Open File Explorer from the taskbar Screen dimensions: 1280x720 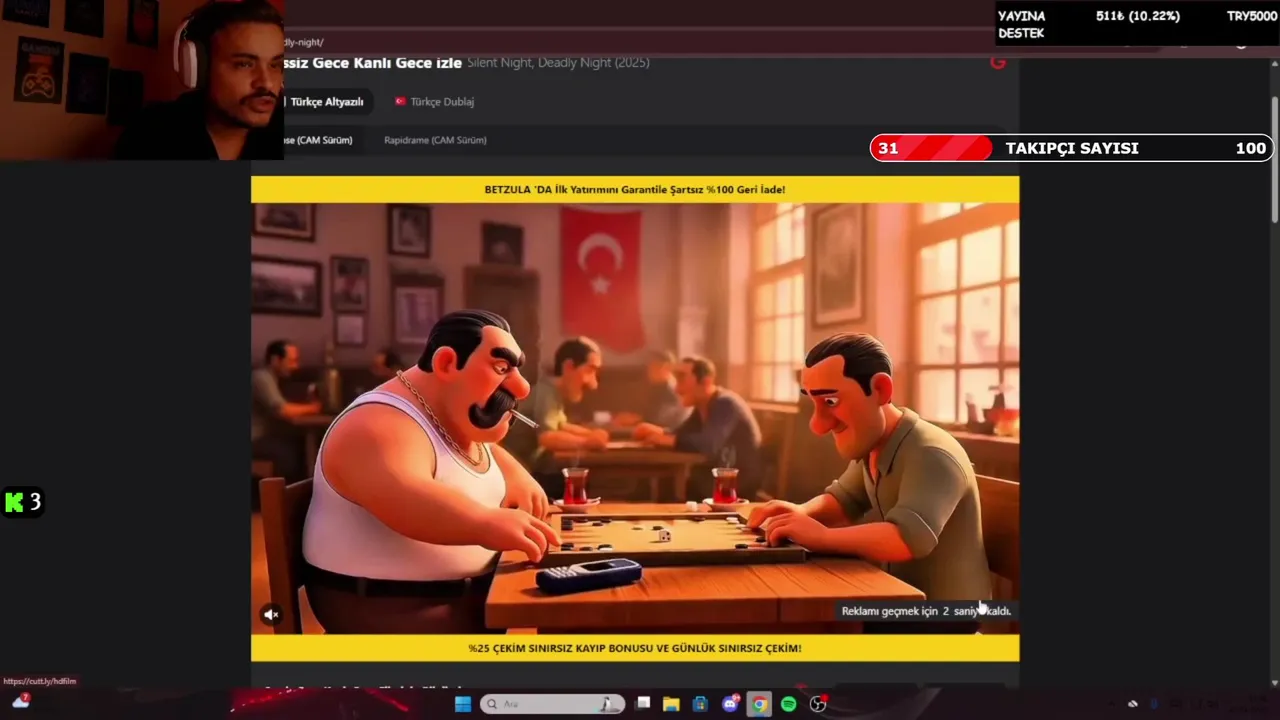(x=671, y=704)
